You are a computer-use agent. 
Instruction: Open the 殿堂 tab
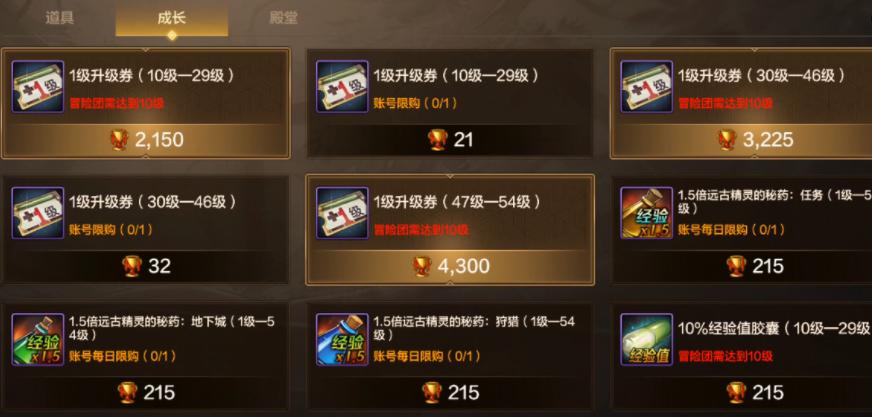coord(283,18)
